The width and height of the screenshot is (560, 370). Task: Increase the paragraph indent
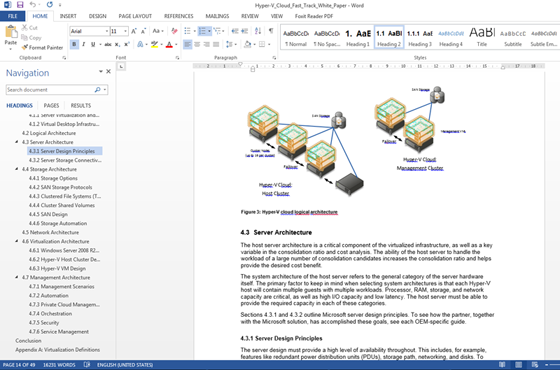coord(245,31)
